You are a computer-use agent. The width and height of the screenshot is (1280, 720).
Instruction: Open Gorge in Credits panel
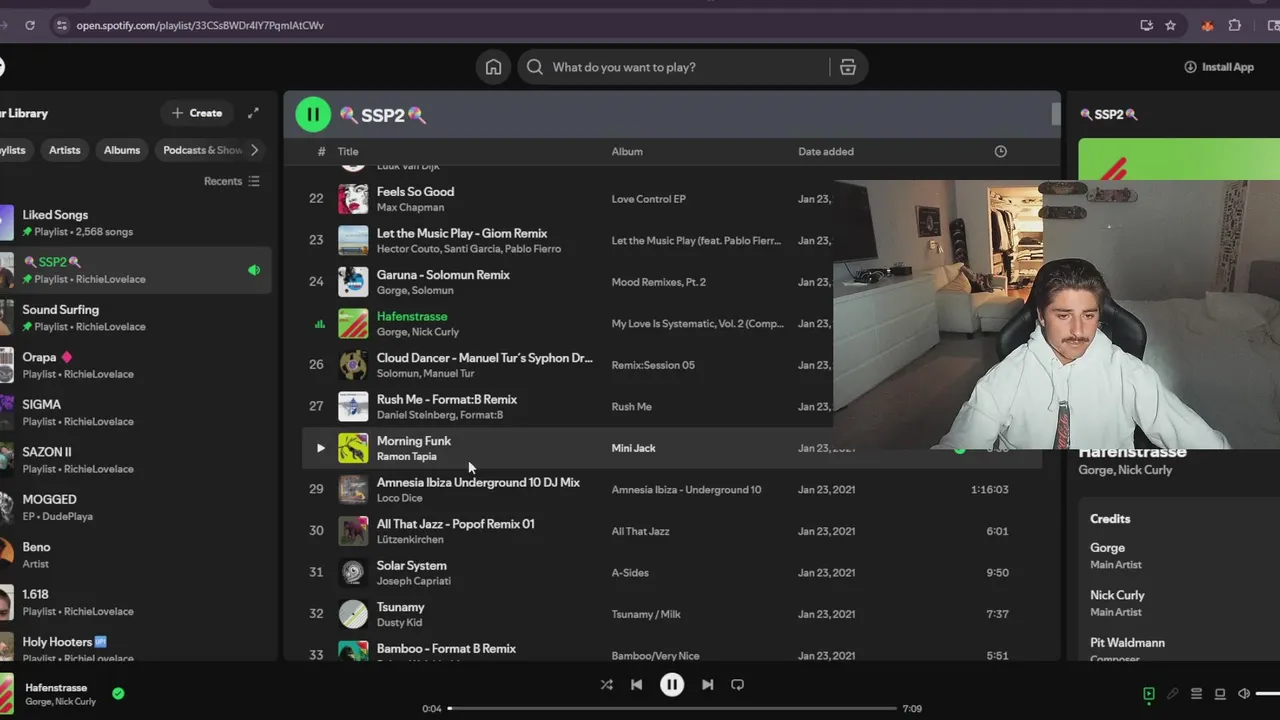click(1107, 548)
